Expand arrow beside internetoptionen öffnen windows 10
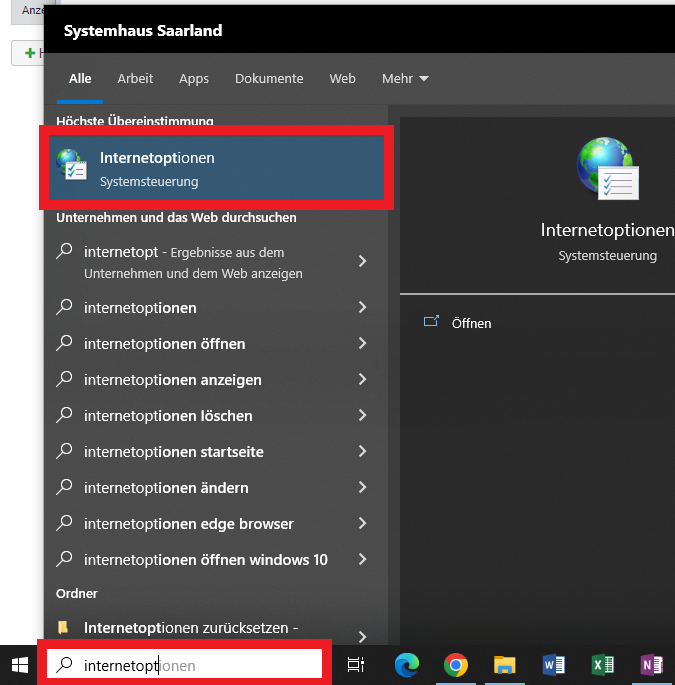 click(x=362, y=559)
